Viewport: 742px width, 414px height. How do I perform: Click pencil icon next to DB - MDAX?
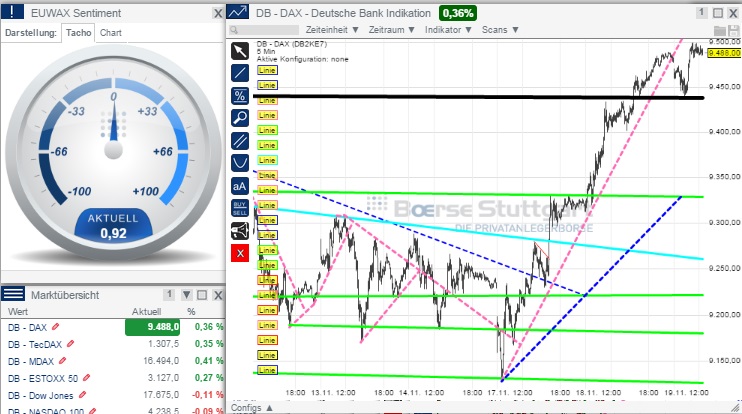coord(62,361)
